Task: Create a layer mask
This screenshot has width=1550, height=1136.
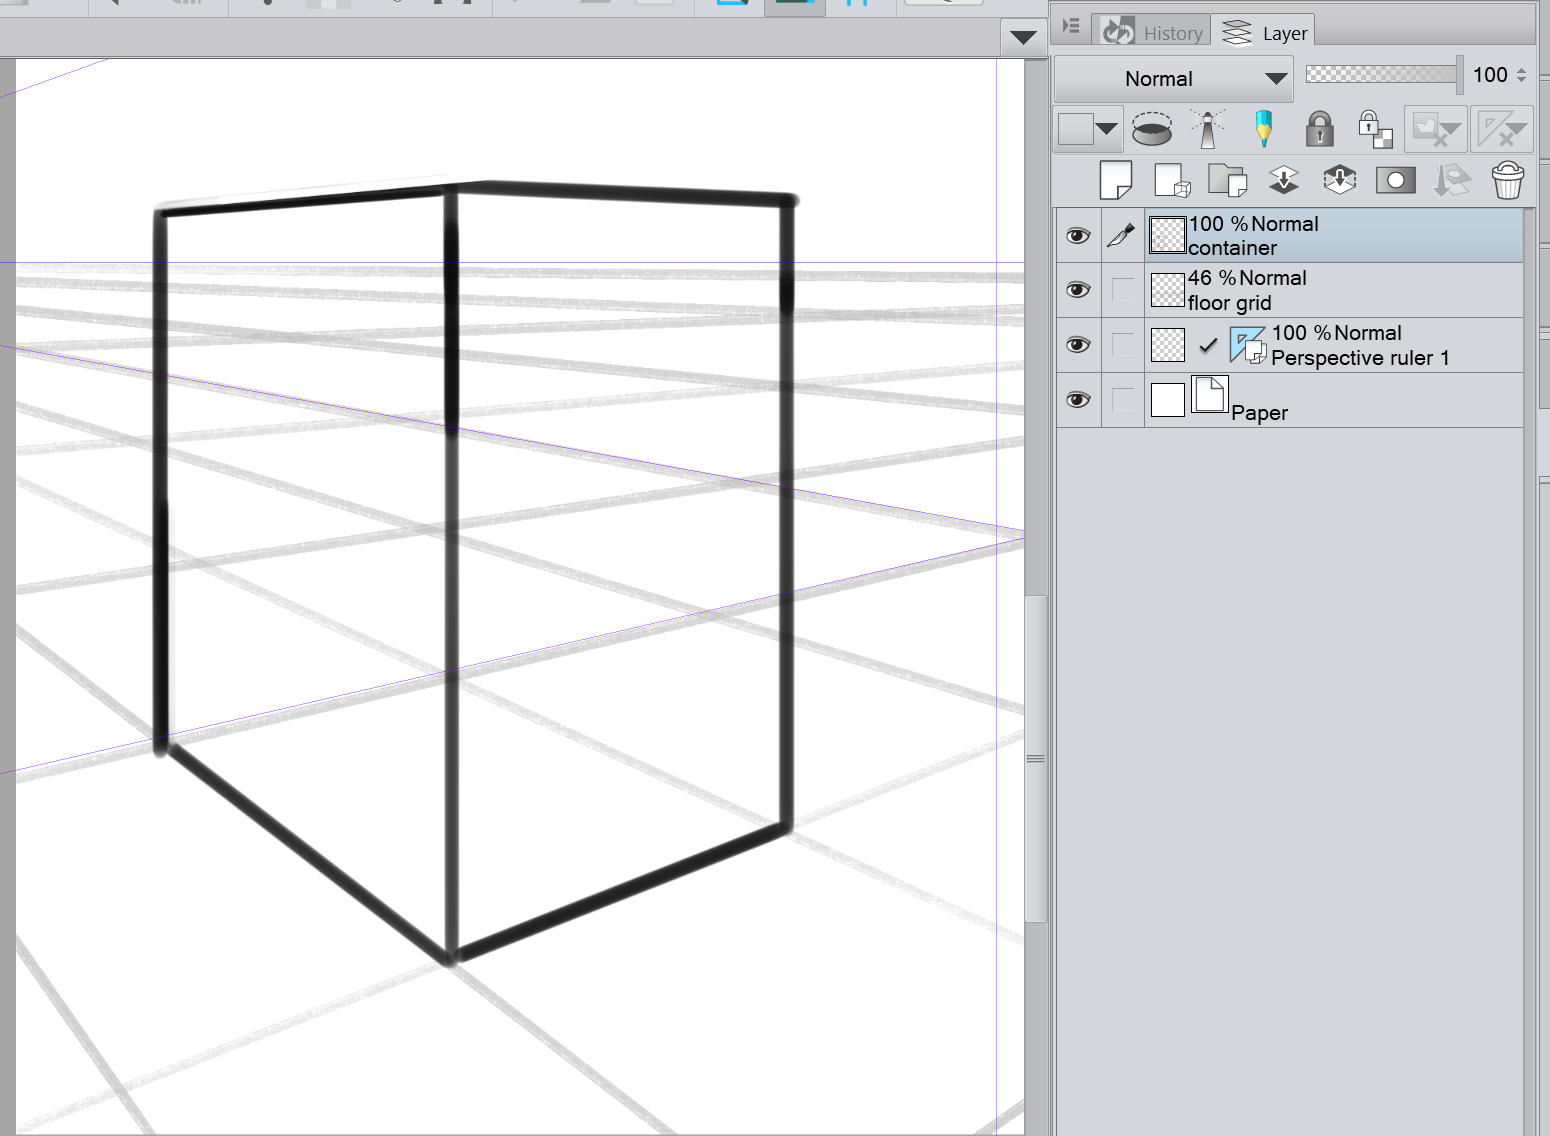Action: coord(1395,181)
